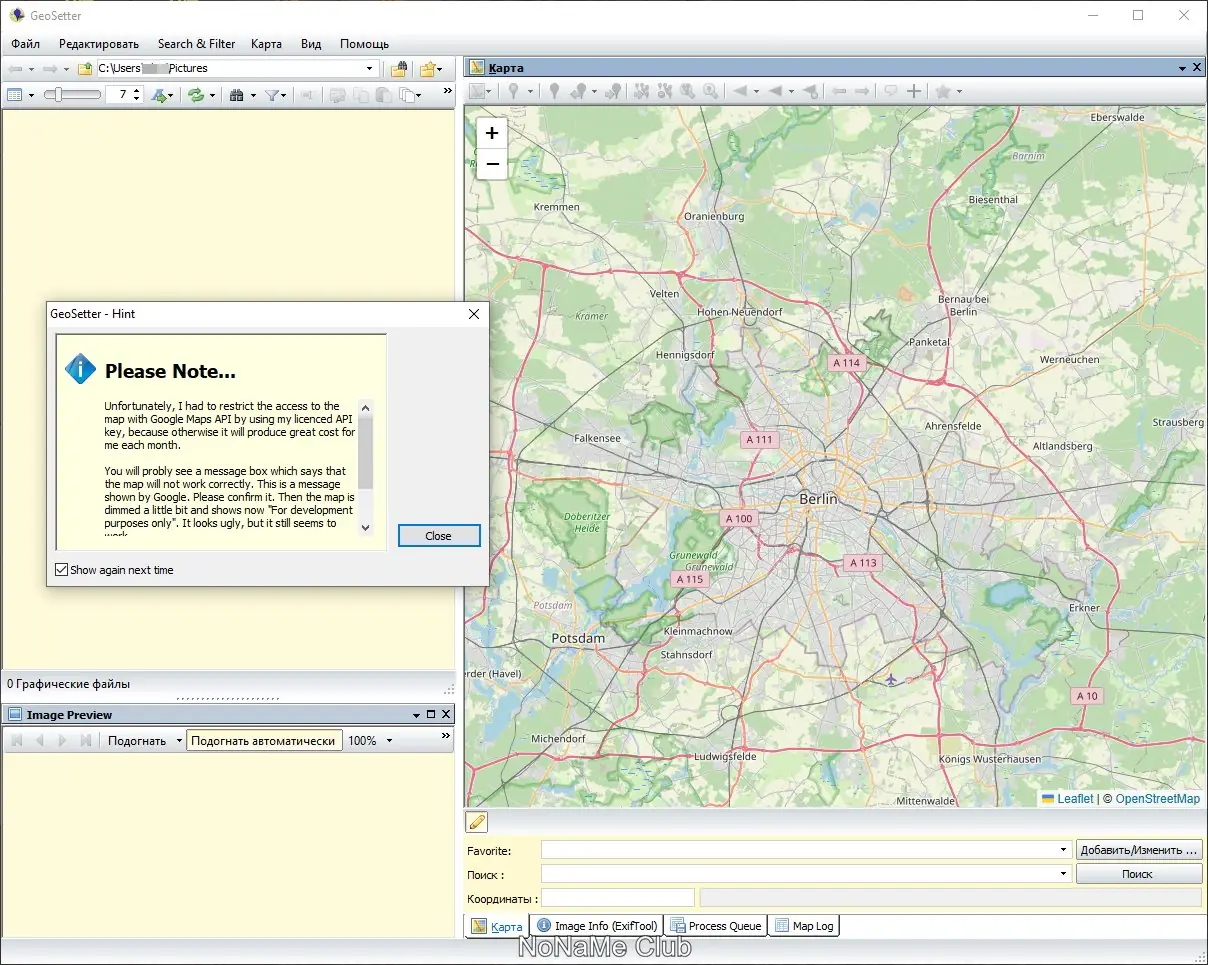Open the Favorite combo box dropdown
1208x965 pixels.
1063,850
